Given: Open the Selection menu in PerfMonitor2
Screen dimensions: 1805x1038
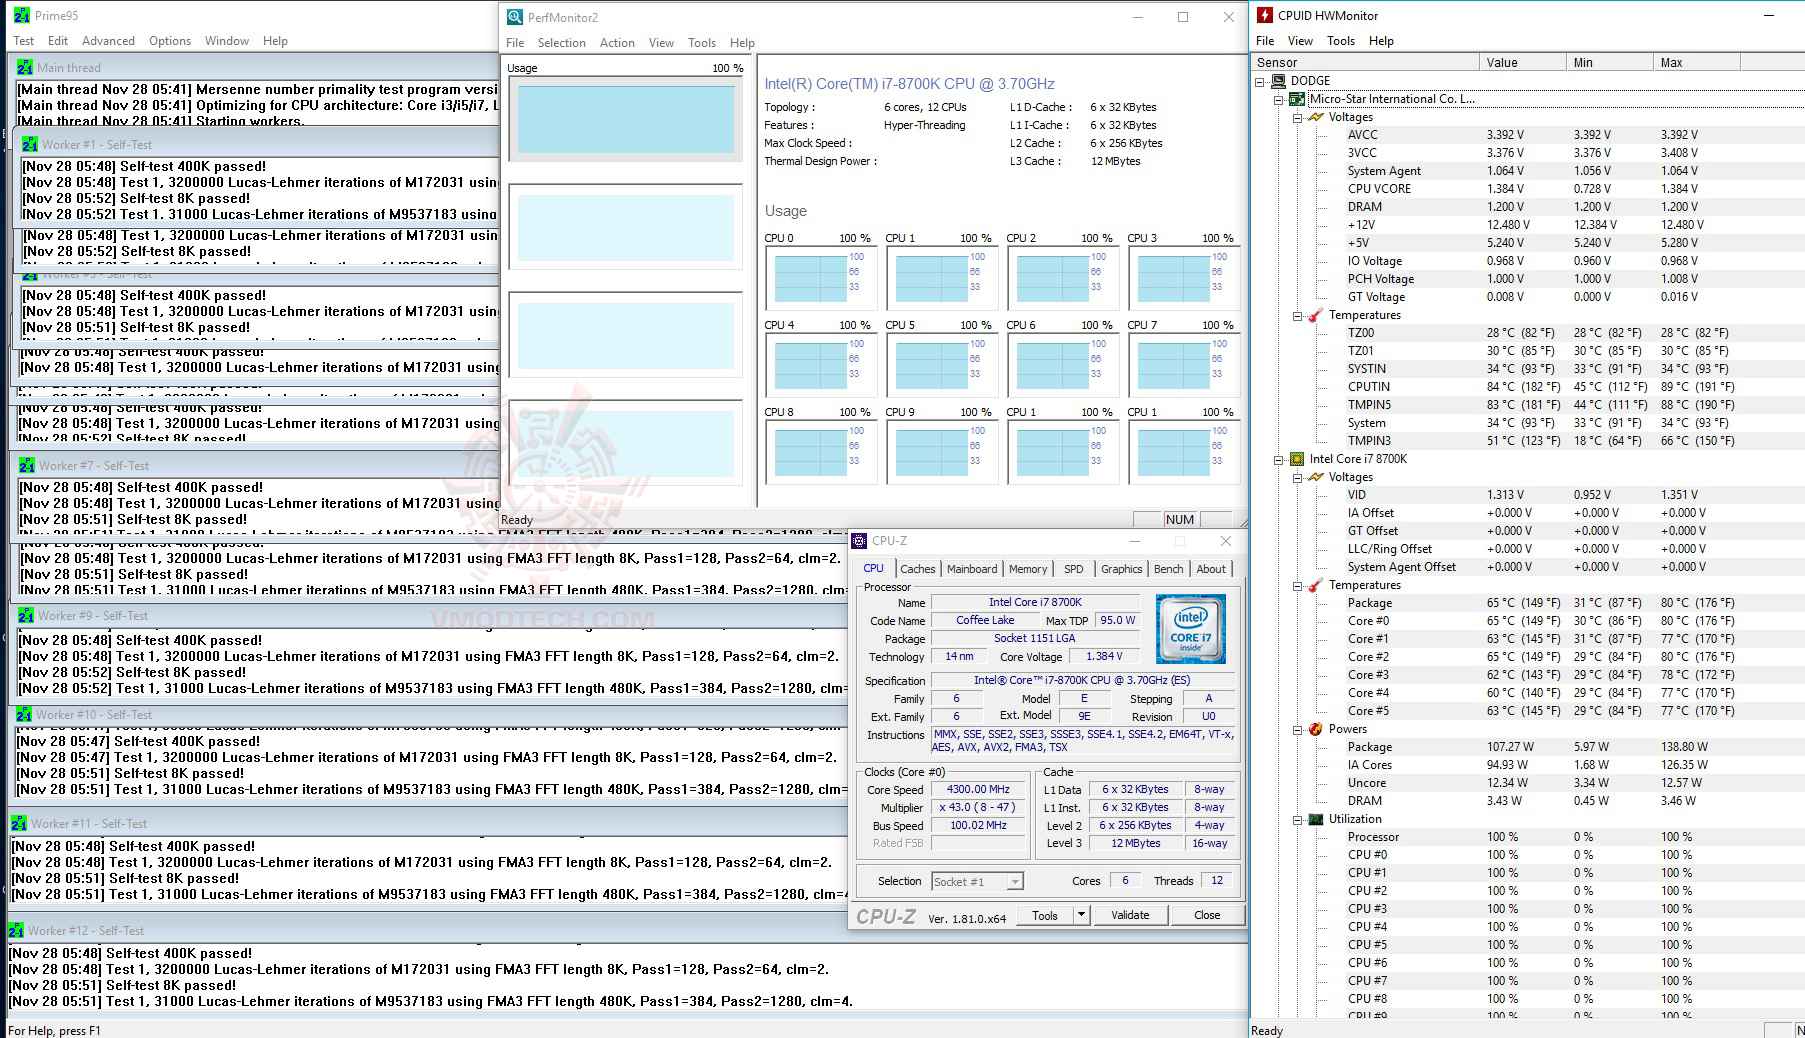Looking at the screenshot, I should (x=561, y=43).
